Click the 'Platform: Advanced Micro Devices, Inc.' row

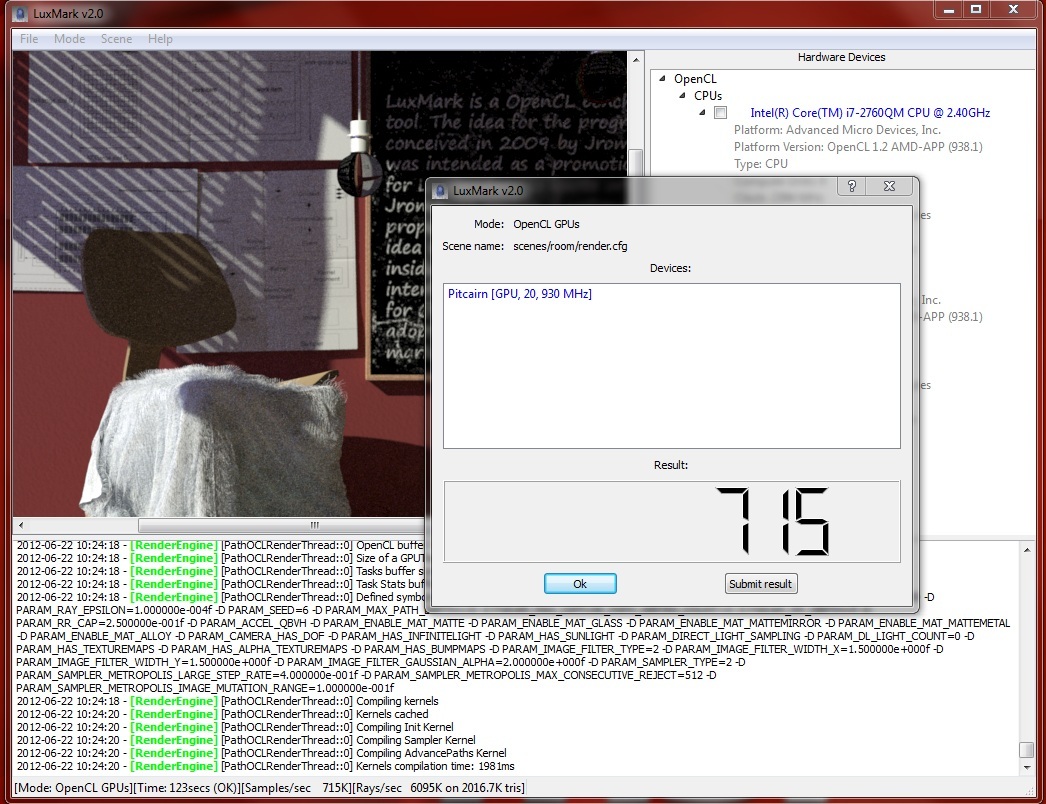(x=837, y=130)
